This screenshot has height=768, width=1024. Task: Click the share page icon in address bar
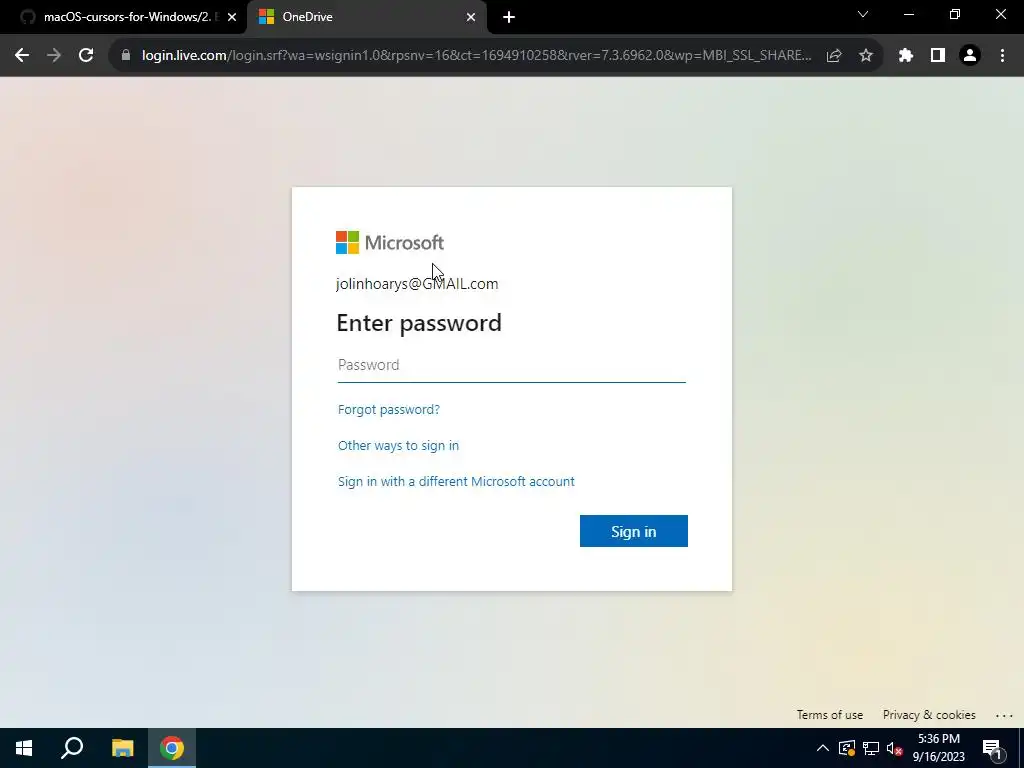(834, 56)
